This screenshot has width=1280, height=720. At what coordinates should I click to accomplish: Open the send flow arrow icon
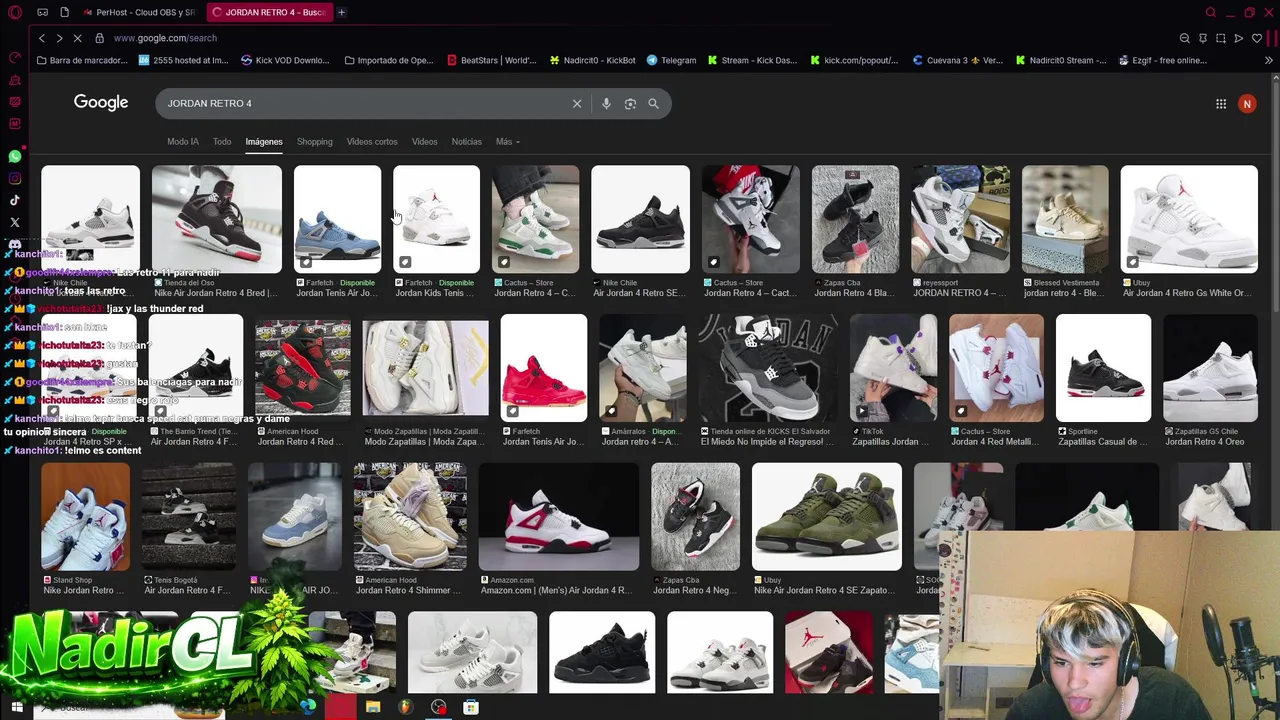pos(1239,38)
